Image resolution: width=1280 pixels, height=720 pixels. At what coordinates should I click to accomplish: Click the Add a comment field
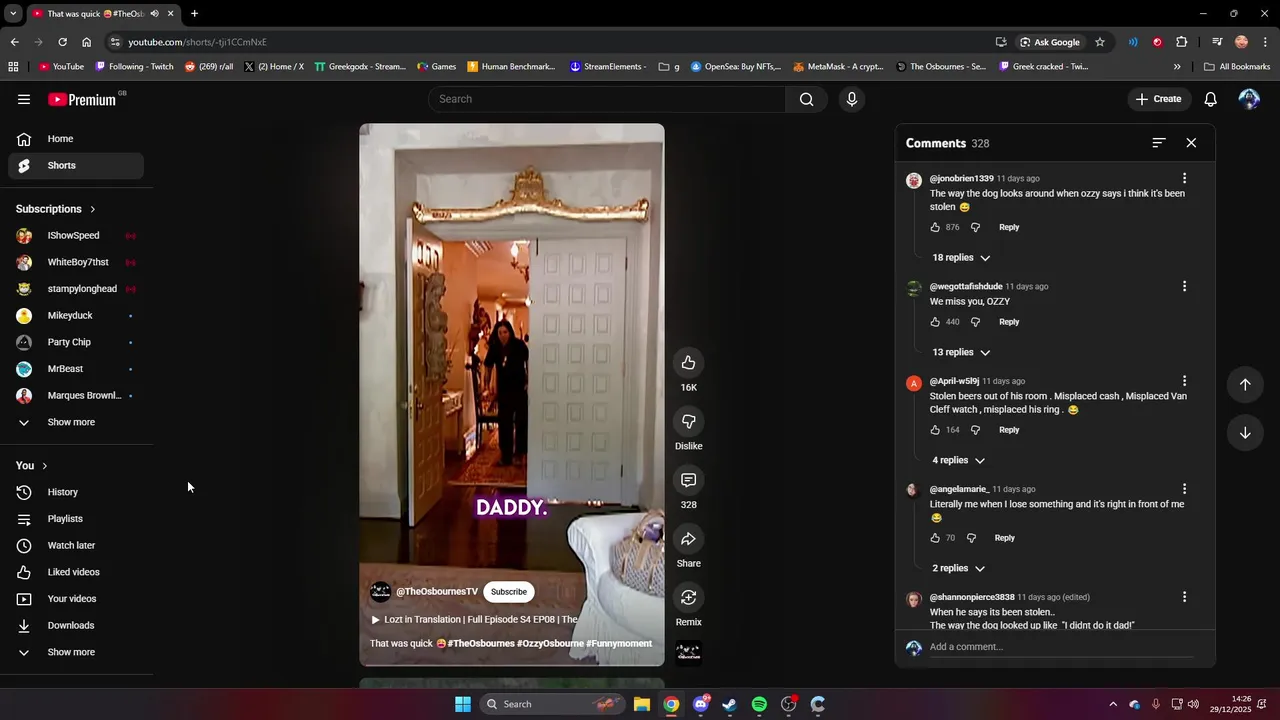pyautogui.click(x=1060, y=647)
